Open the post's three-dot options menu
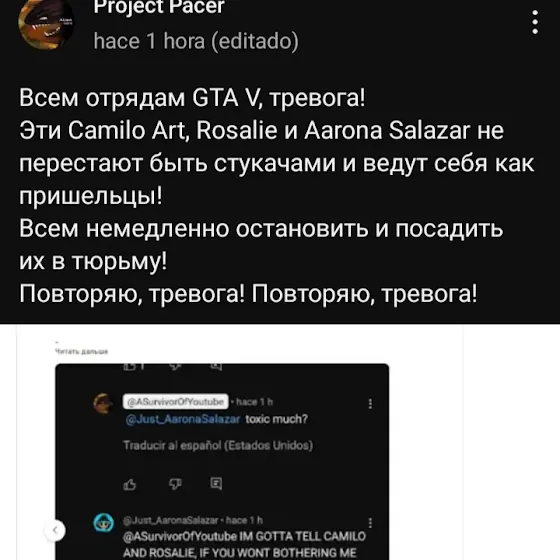 [535, 22]
